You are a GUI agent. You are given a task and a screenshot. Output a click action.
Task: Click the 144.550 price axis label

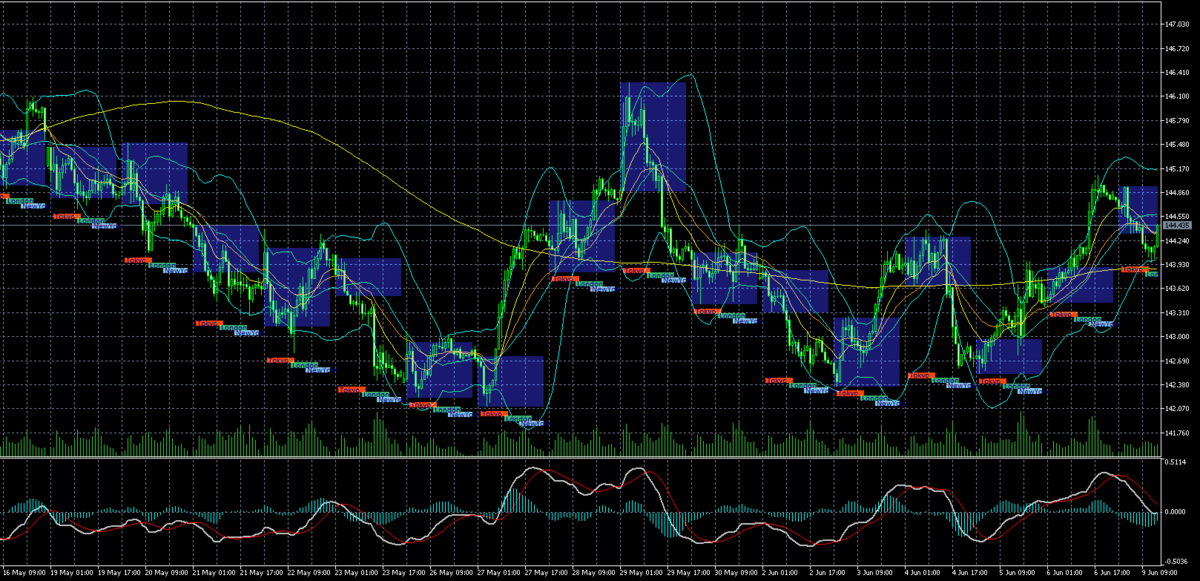click(x=1177, y=217)
